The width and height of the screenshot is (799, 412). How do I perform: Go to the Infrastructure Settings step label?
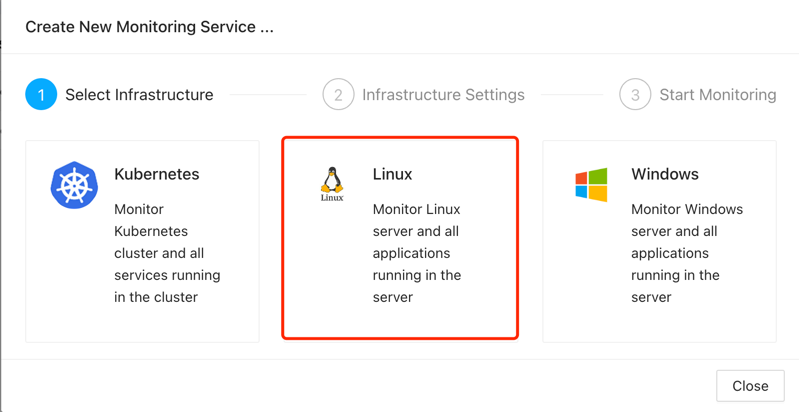(443, 95)
